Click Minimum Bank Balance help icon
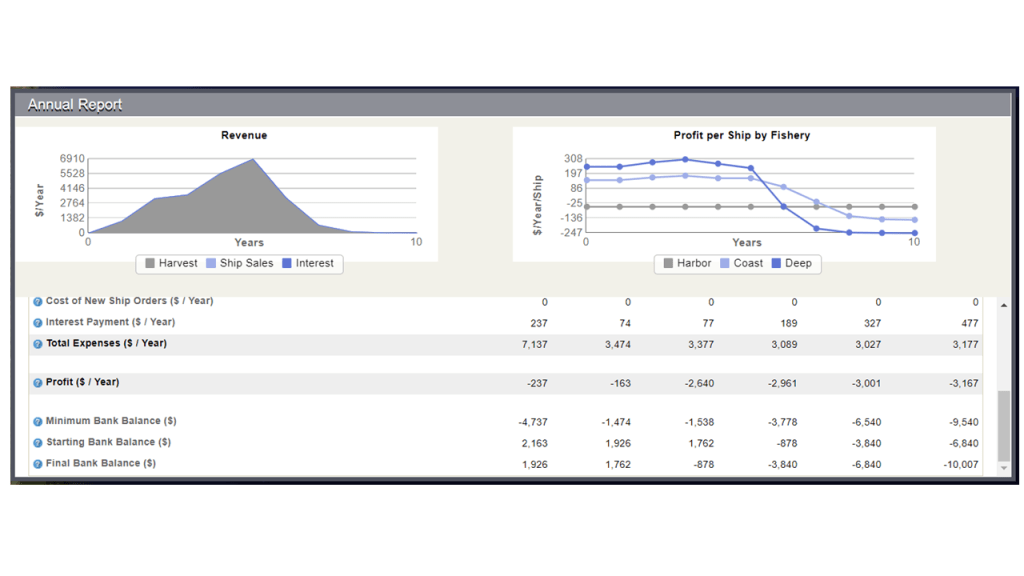The image size is (1024, 576). [x=38, y=422]
